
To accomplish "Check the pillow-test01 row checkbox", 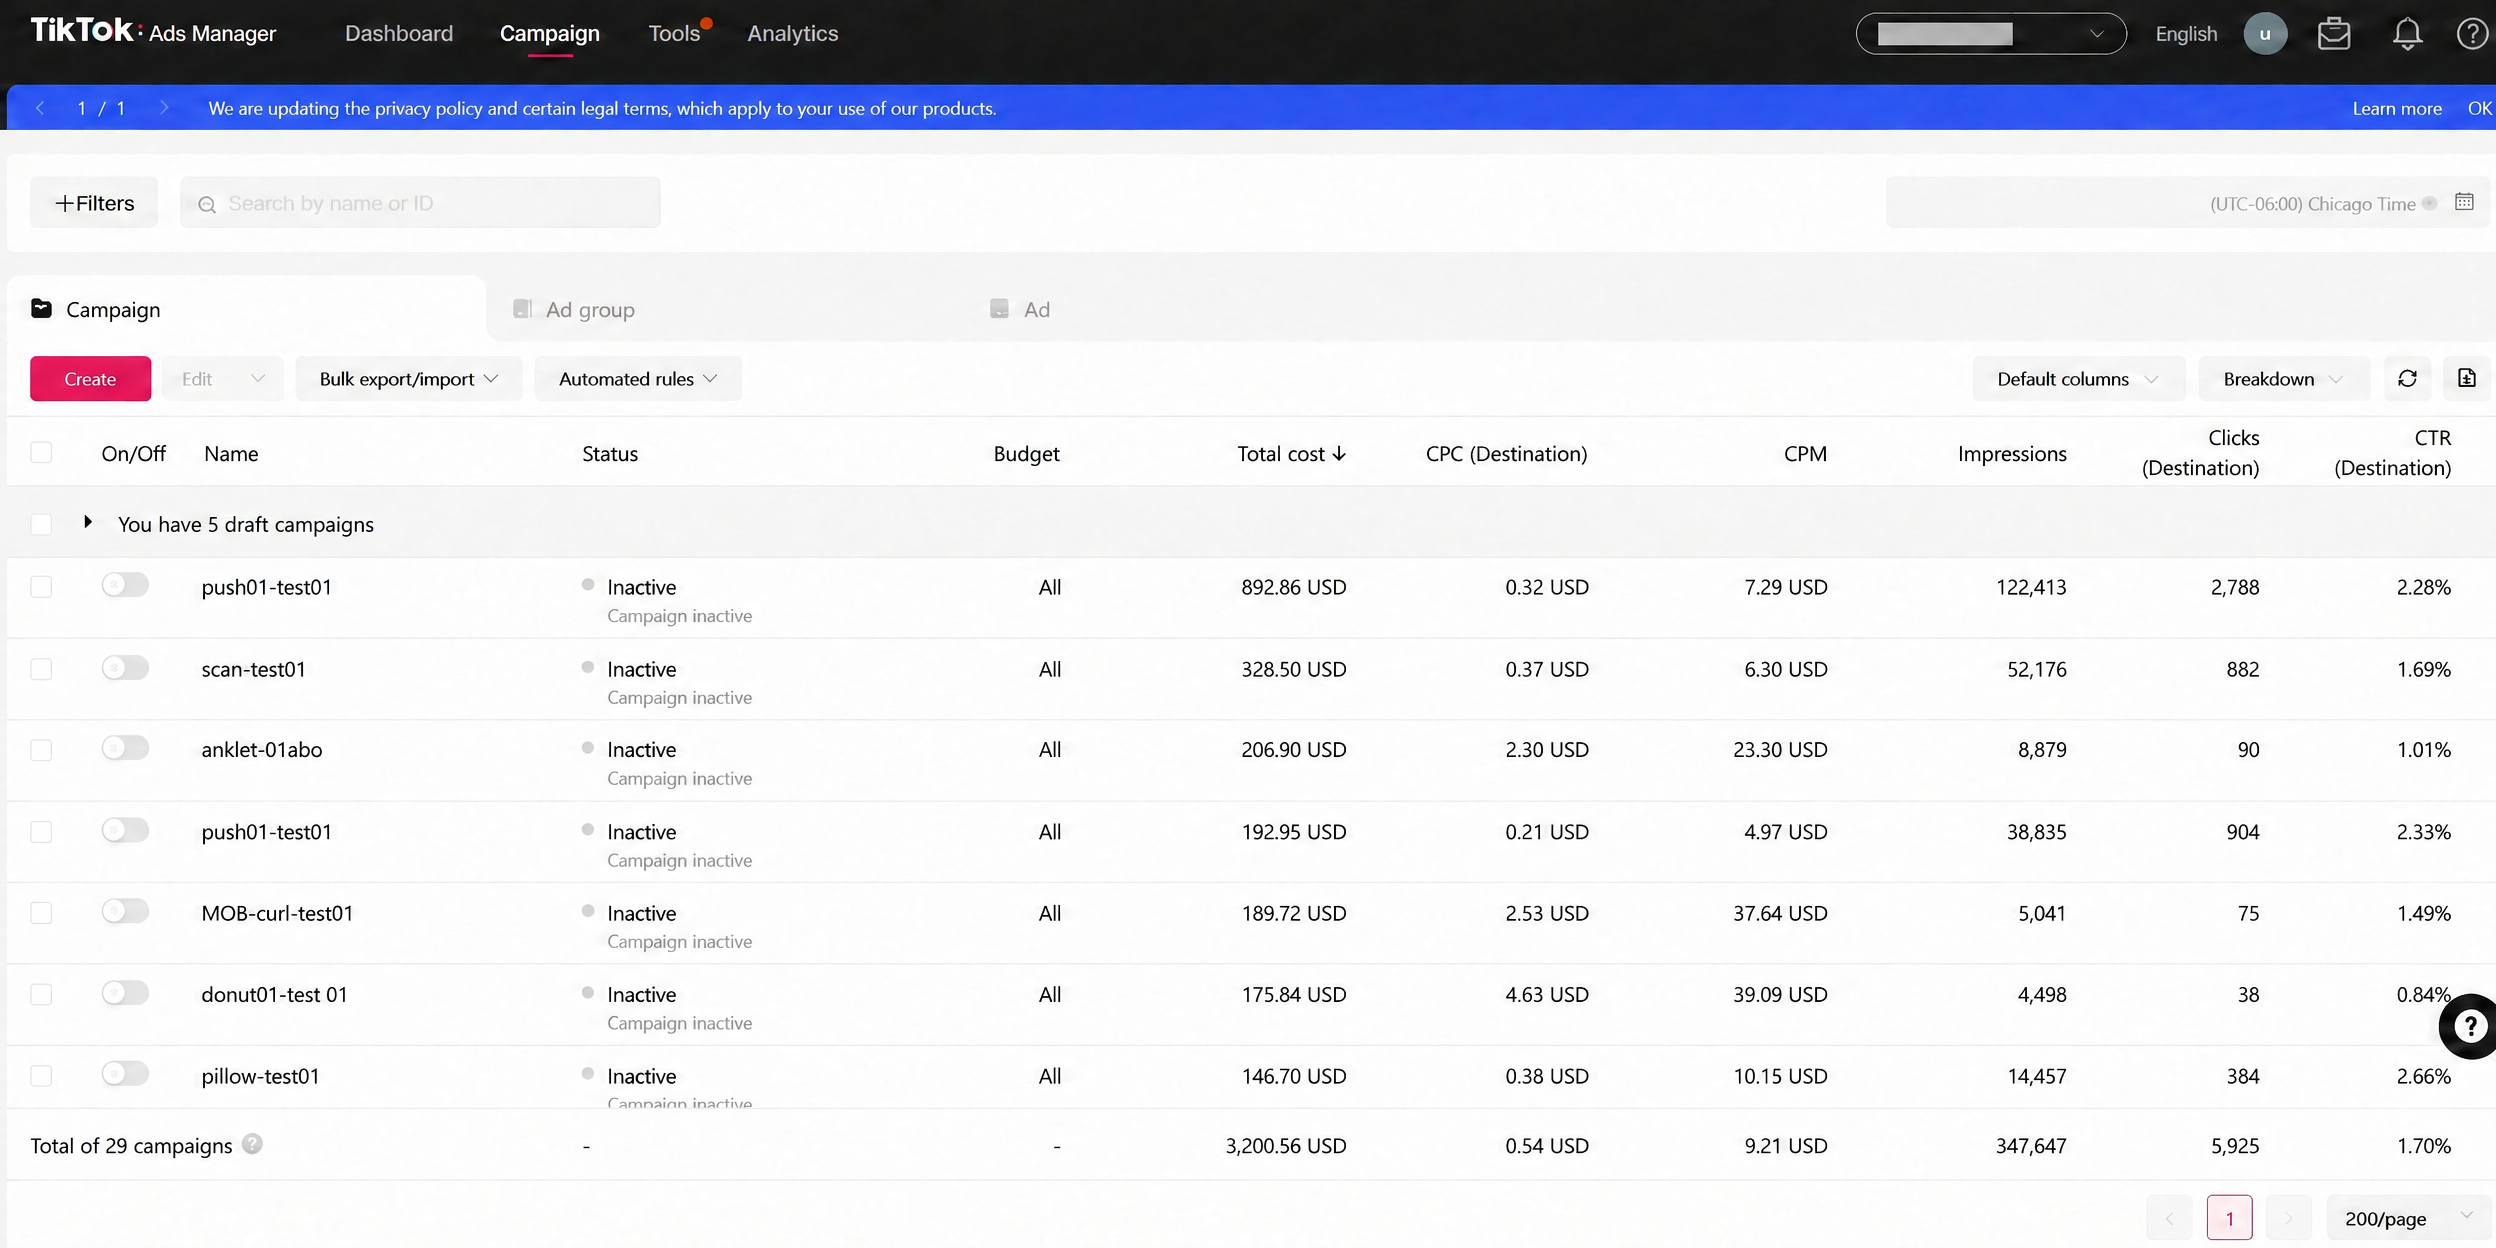I will coord(41,1076).
